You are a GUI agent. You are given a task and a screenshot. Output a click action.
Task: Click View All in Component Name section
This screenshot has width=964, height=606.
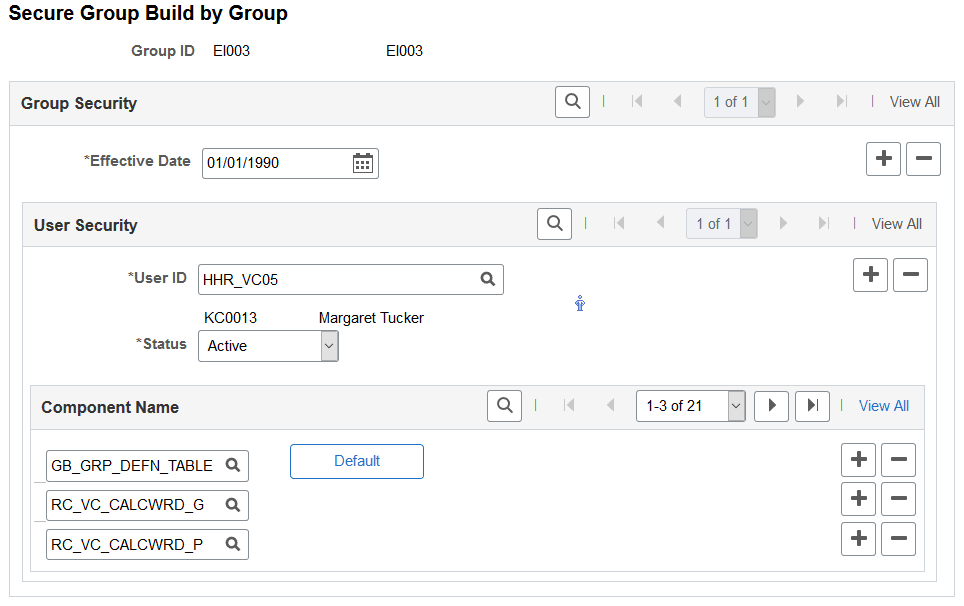tap(883, 405)
